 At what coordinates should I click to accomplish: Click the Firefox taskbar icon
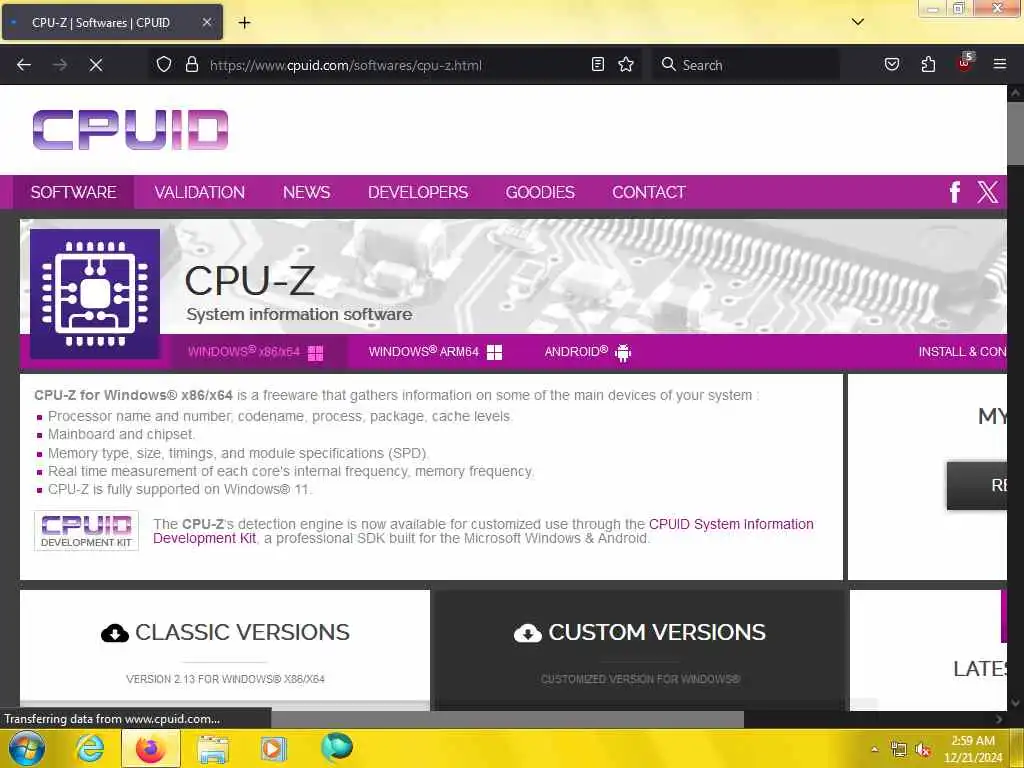[151, 748]
